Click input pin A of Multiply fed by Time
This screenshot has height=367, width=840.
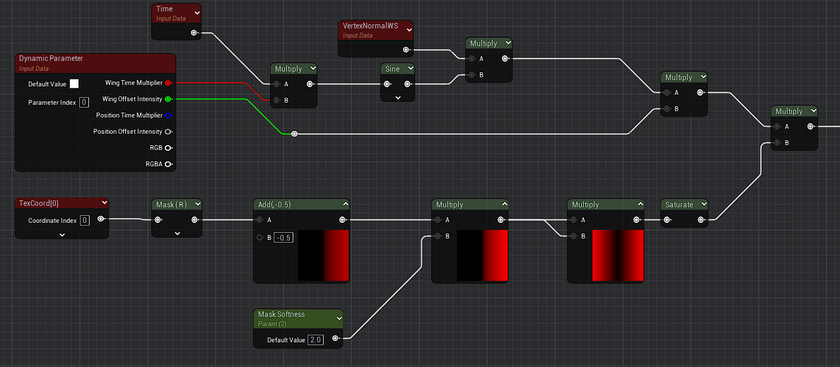pyautogui.click(x=276, y=84)
